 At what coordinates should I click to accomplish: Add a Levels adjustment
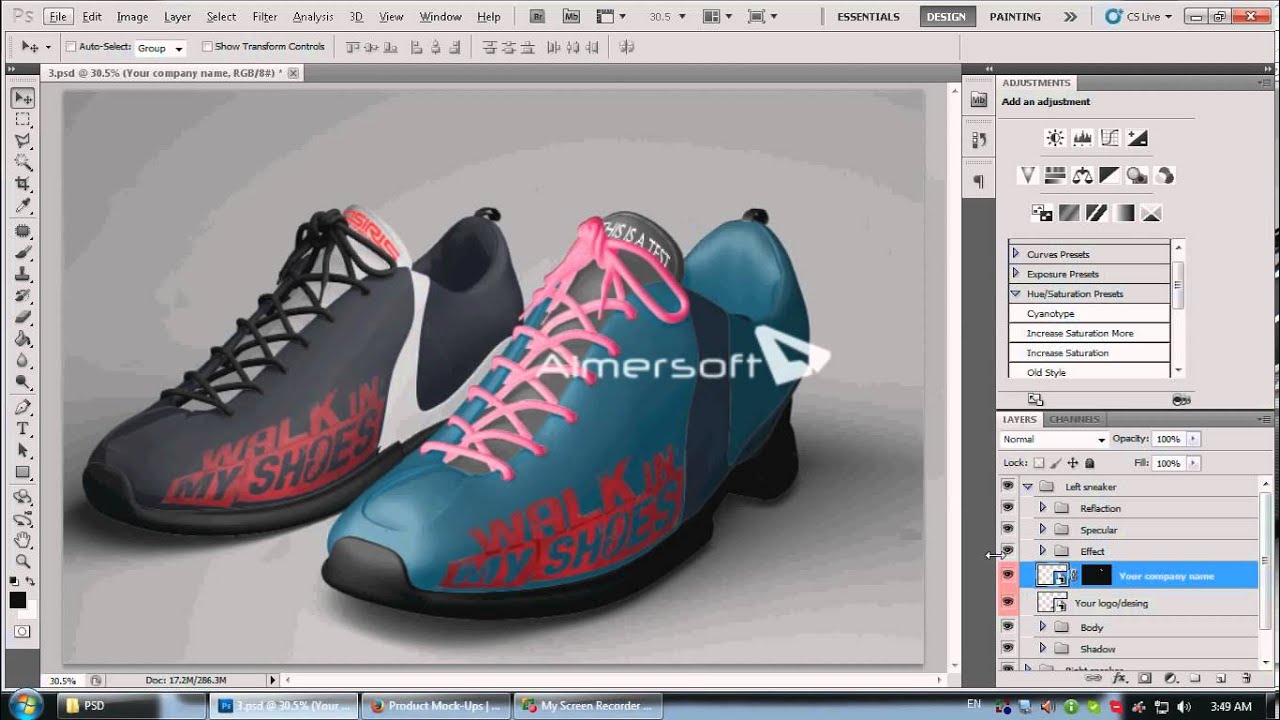pos(1082,138)
